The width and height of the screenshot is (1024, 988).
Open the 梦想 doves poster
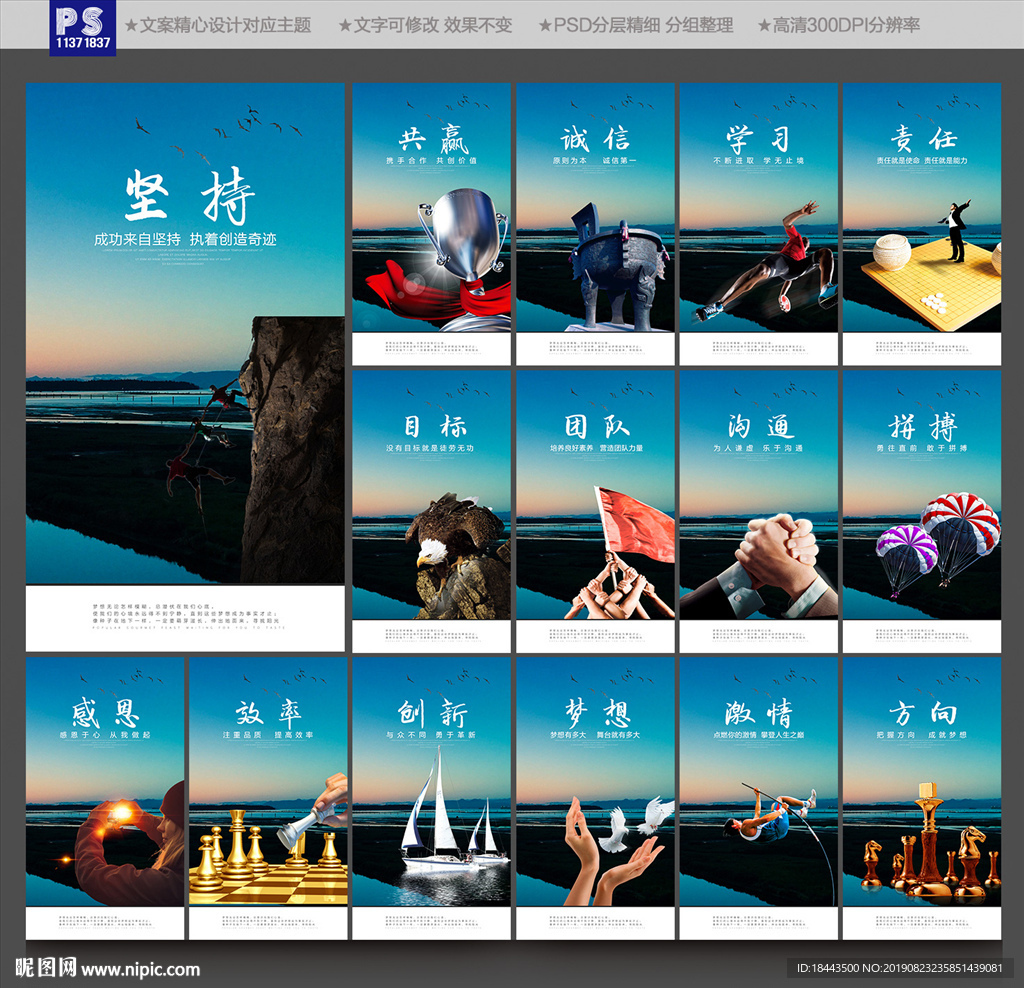595,799
